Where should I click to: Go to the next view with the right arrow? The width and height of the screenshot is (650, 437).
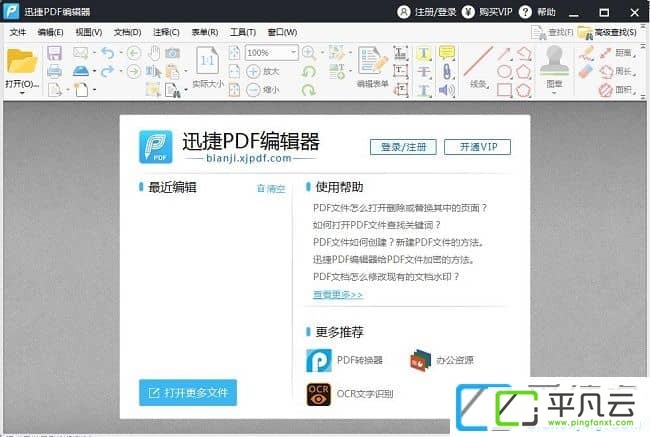[133, 71]
